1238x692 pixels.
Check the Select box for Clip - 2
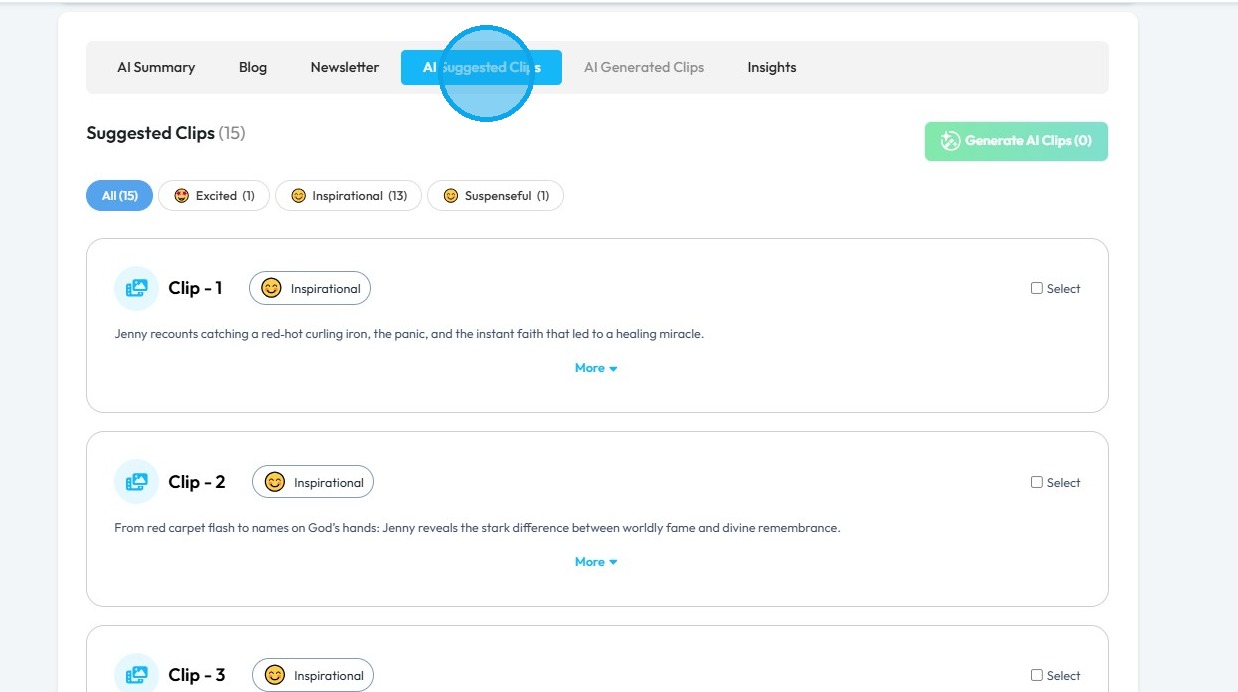coord(1037,482)
